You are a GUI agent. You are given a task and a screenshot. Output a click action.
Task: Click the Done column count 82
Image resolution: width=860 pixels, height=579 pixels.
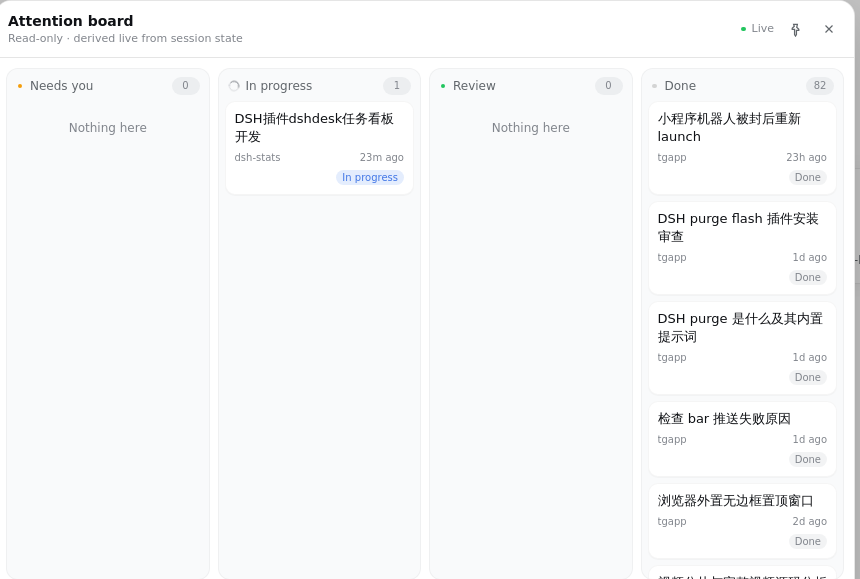click(819, 86)
